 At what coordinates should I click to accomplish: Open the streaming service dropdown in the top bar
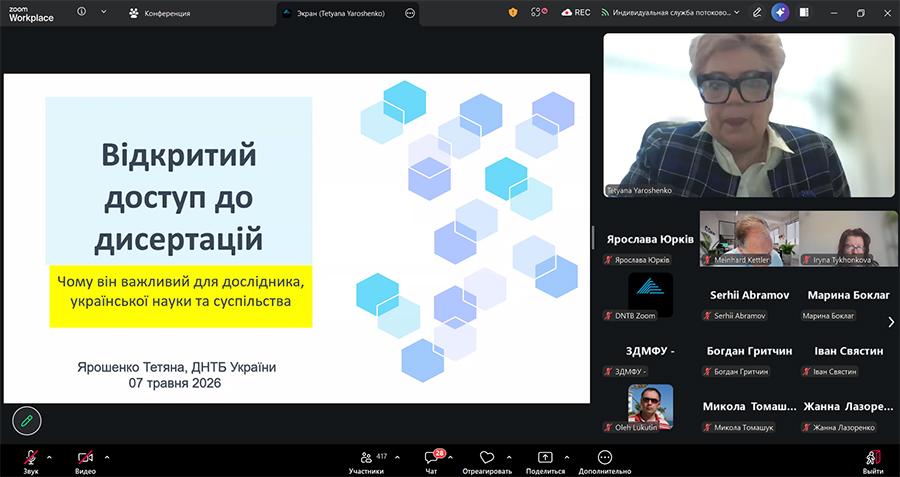[x=670, y=13]
